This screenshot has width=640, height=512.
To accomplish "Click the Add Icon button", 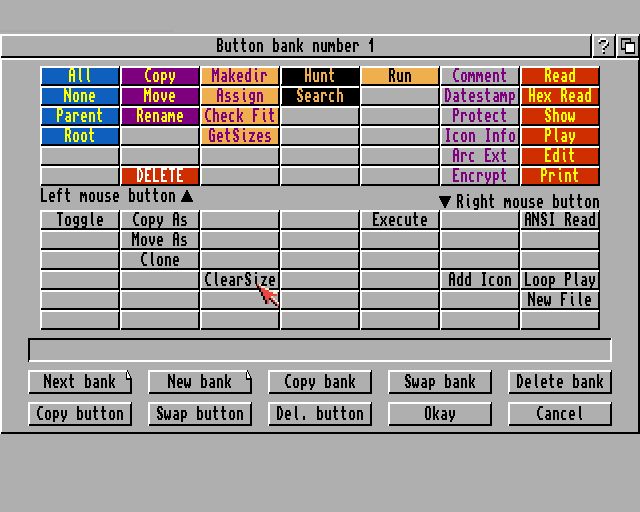I will [x=480, y=280].
